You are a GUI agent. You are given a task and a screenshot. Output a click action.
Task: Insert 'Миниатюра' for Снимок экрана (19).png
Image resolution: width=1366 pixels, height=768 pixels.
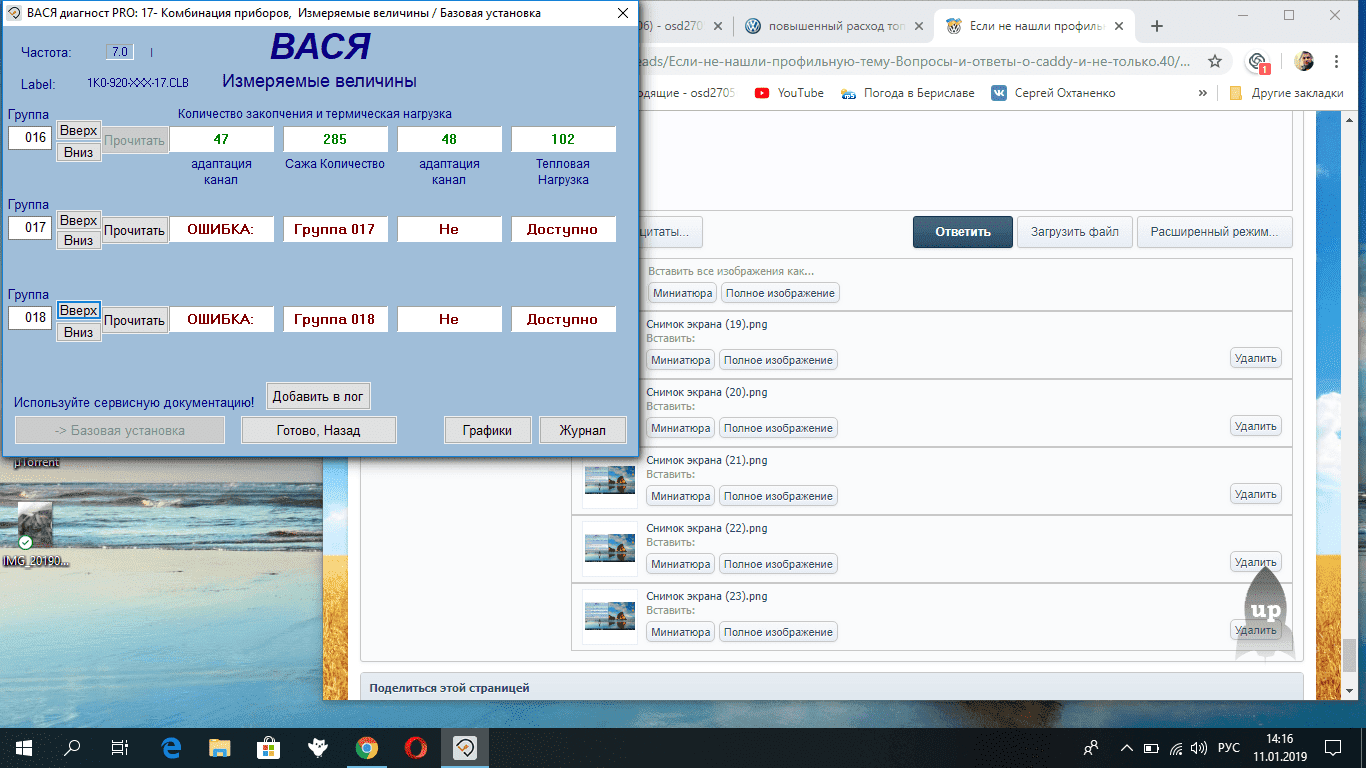tap(680, 360)
